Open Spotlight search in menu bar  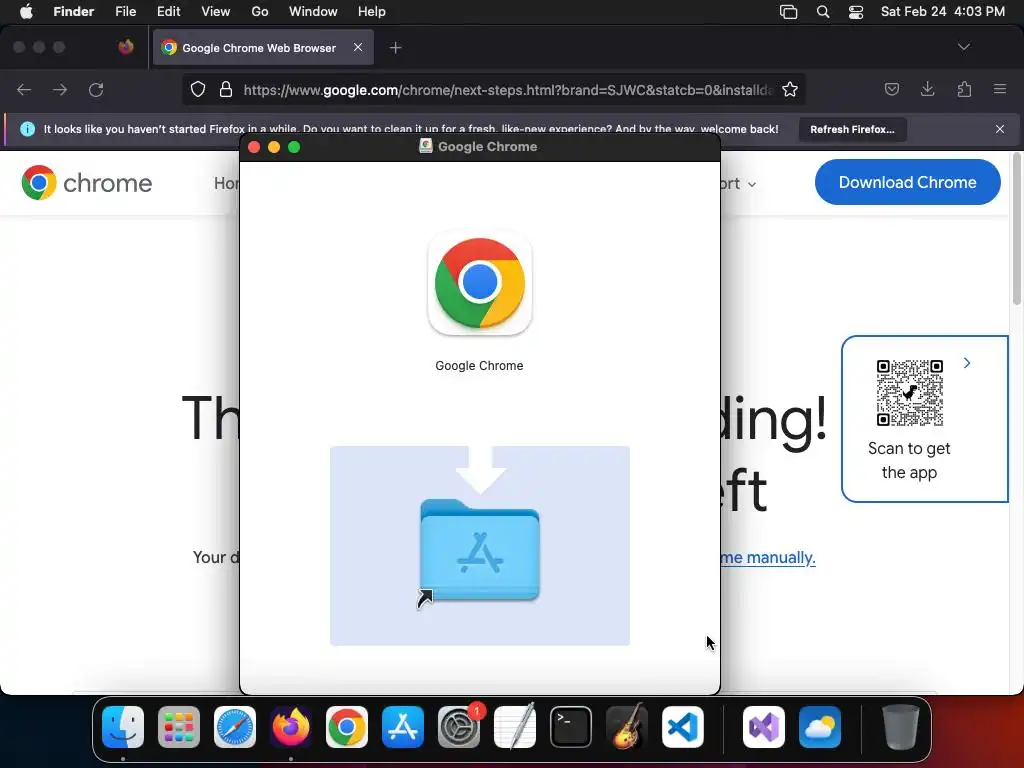pyautogui.click(x=823, y=12)
